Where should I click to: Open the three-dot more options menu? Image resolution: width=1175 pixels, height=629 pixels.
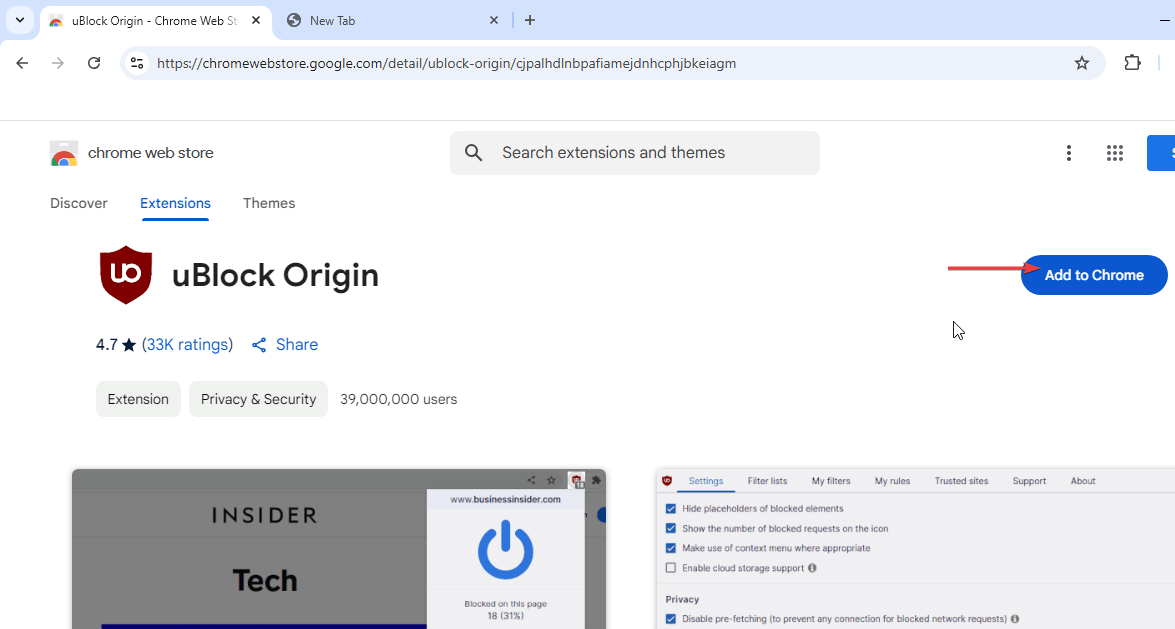1068,153
